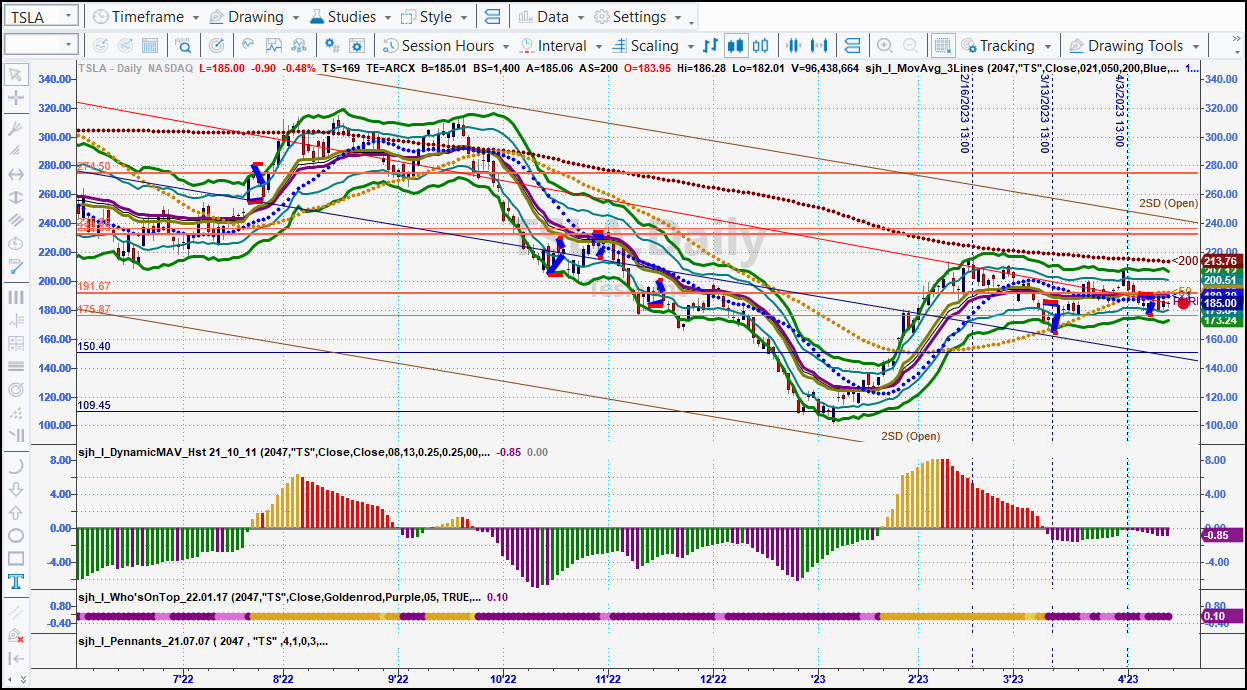
Task: Click the calendar grid icon in toolbar
Action: tap(149, 45)
